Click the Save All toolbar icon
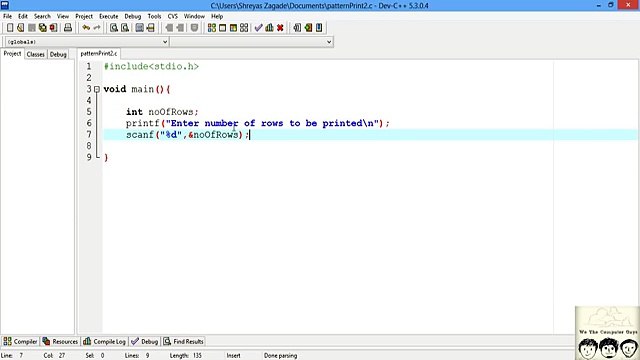 click(42, 28)
